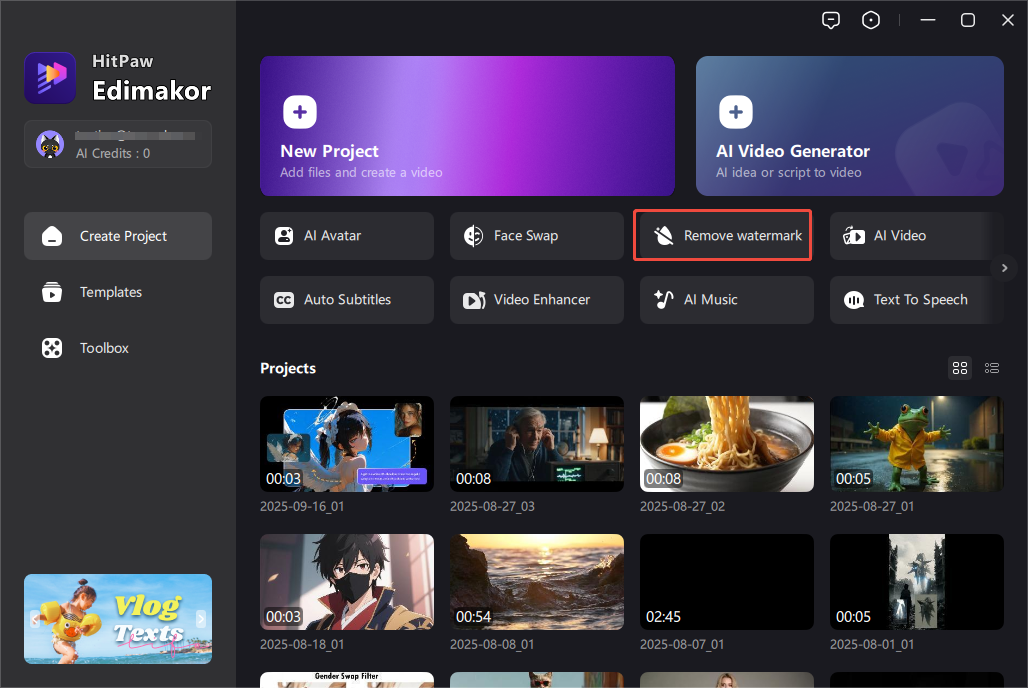Click the HitPaw Edimakor logo icon
The width and height of the screenshot is (1028, 688).
tap(50, 78)
